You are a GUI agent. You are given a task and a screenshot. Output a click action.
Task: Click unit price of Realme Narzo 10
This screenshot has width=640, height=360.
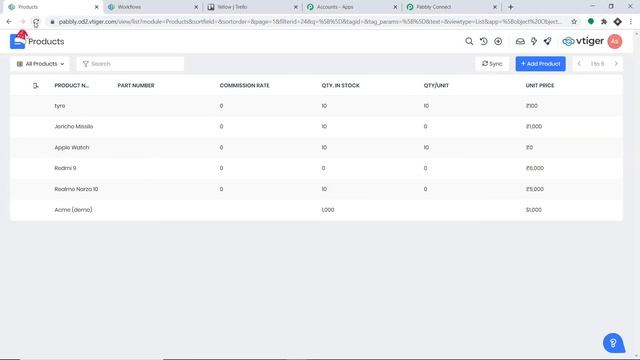(535, 189)
